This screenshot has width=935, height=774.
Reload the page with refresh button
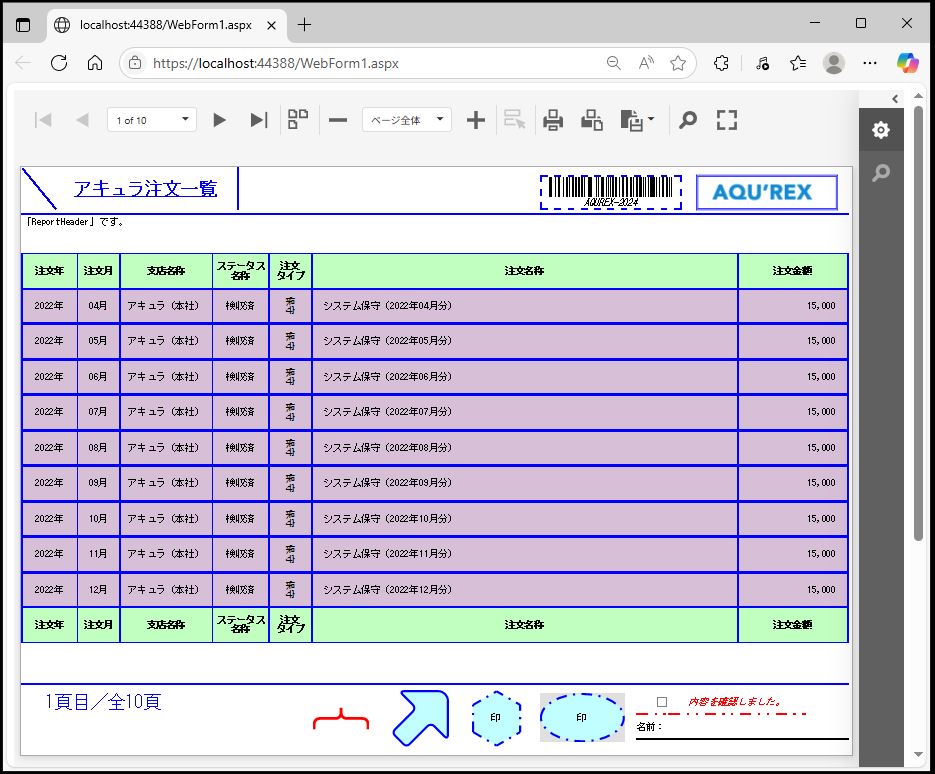point(59,63)
